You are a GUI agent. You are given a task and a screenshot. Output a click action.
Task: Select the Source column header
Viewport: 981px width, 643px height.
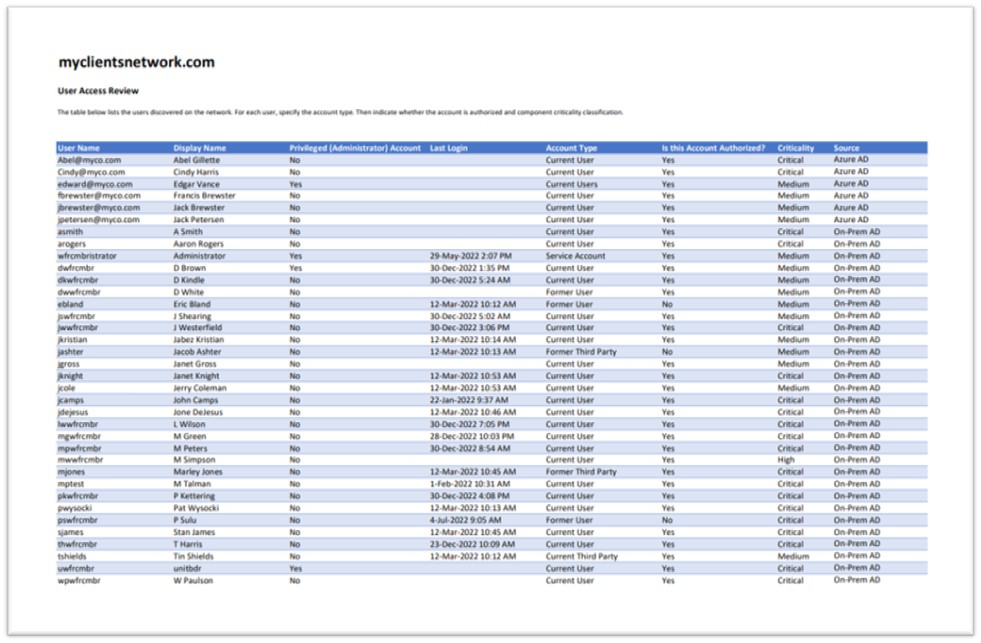846,148
